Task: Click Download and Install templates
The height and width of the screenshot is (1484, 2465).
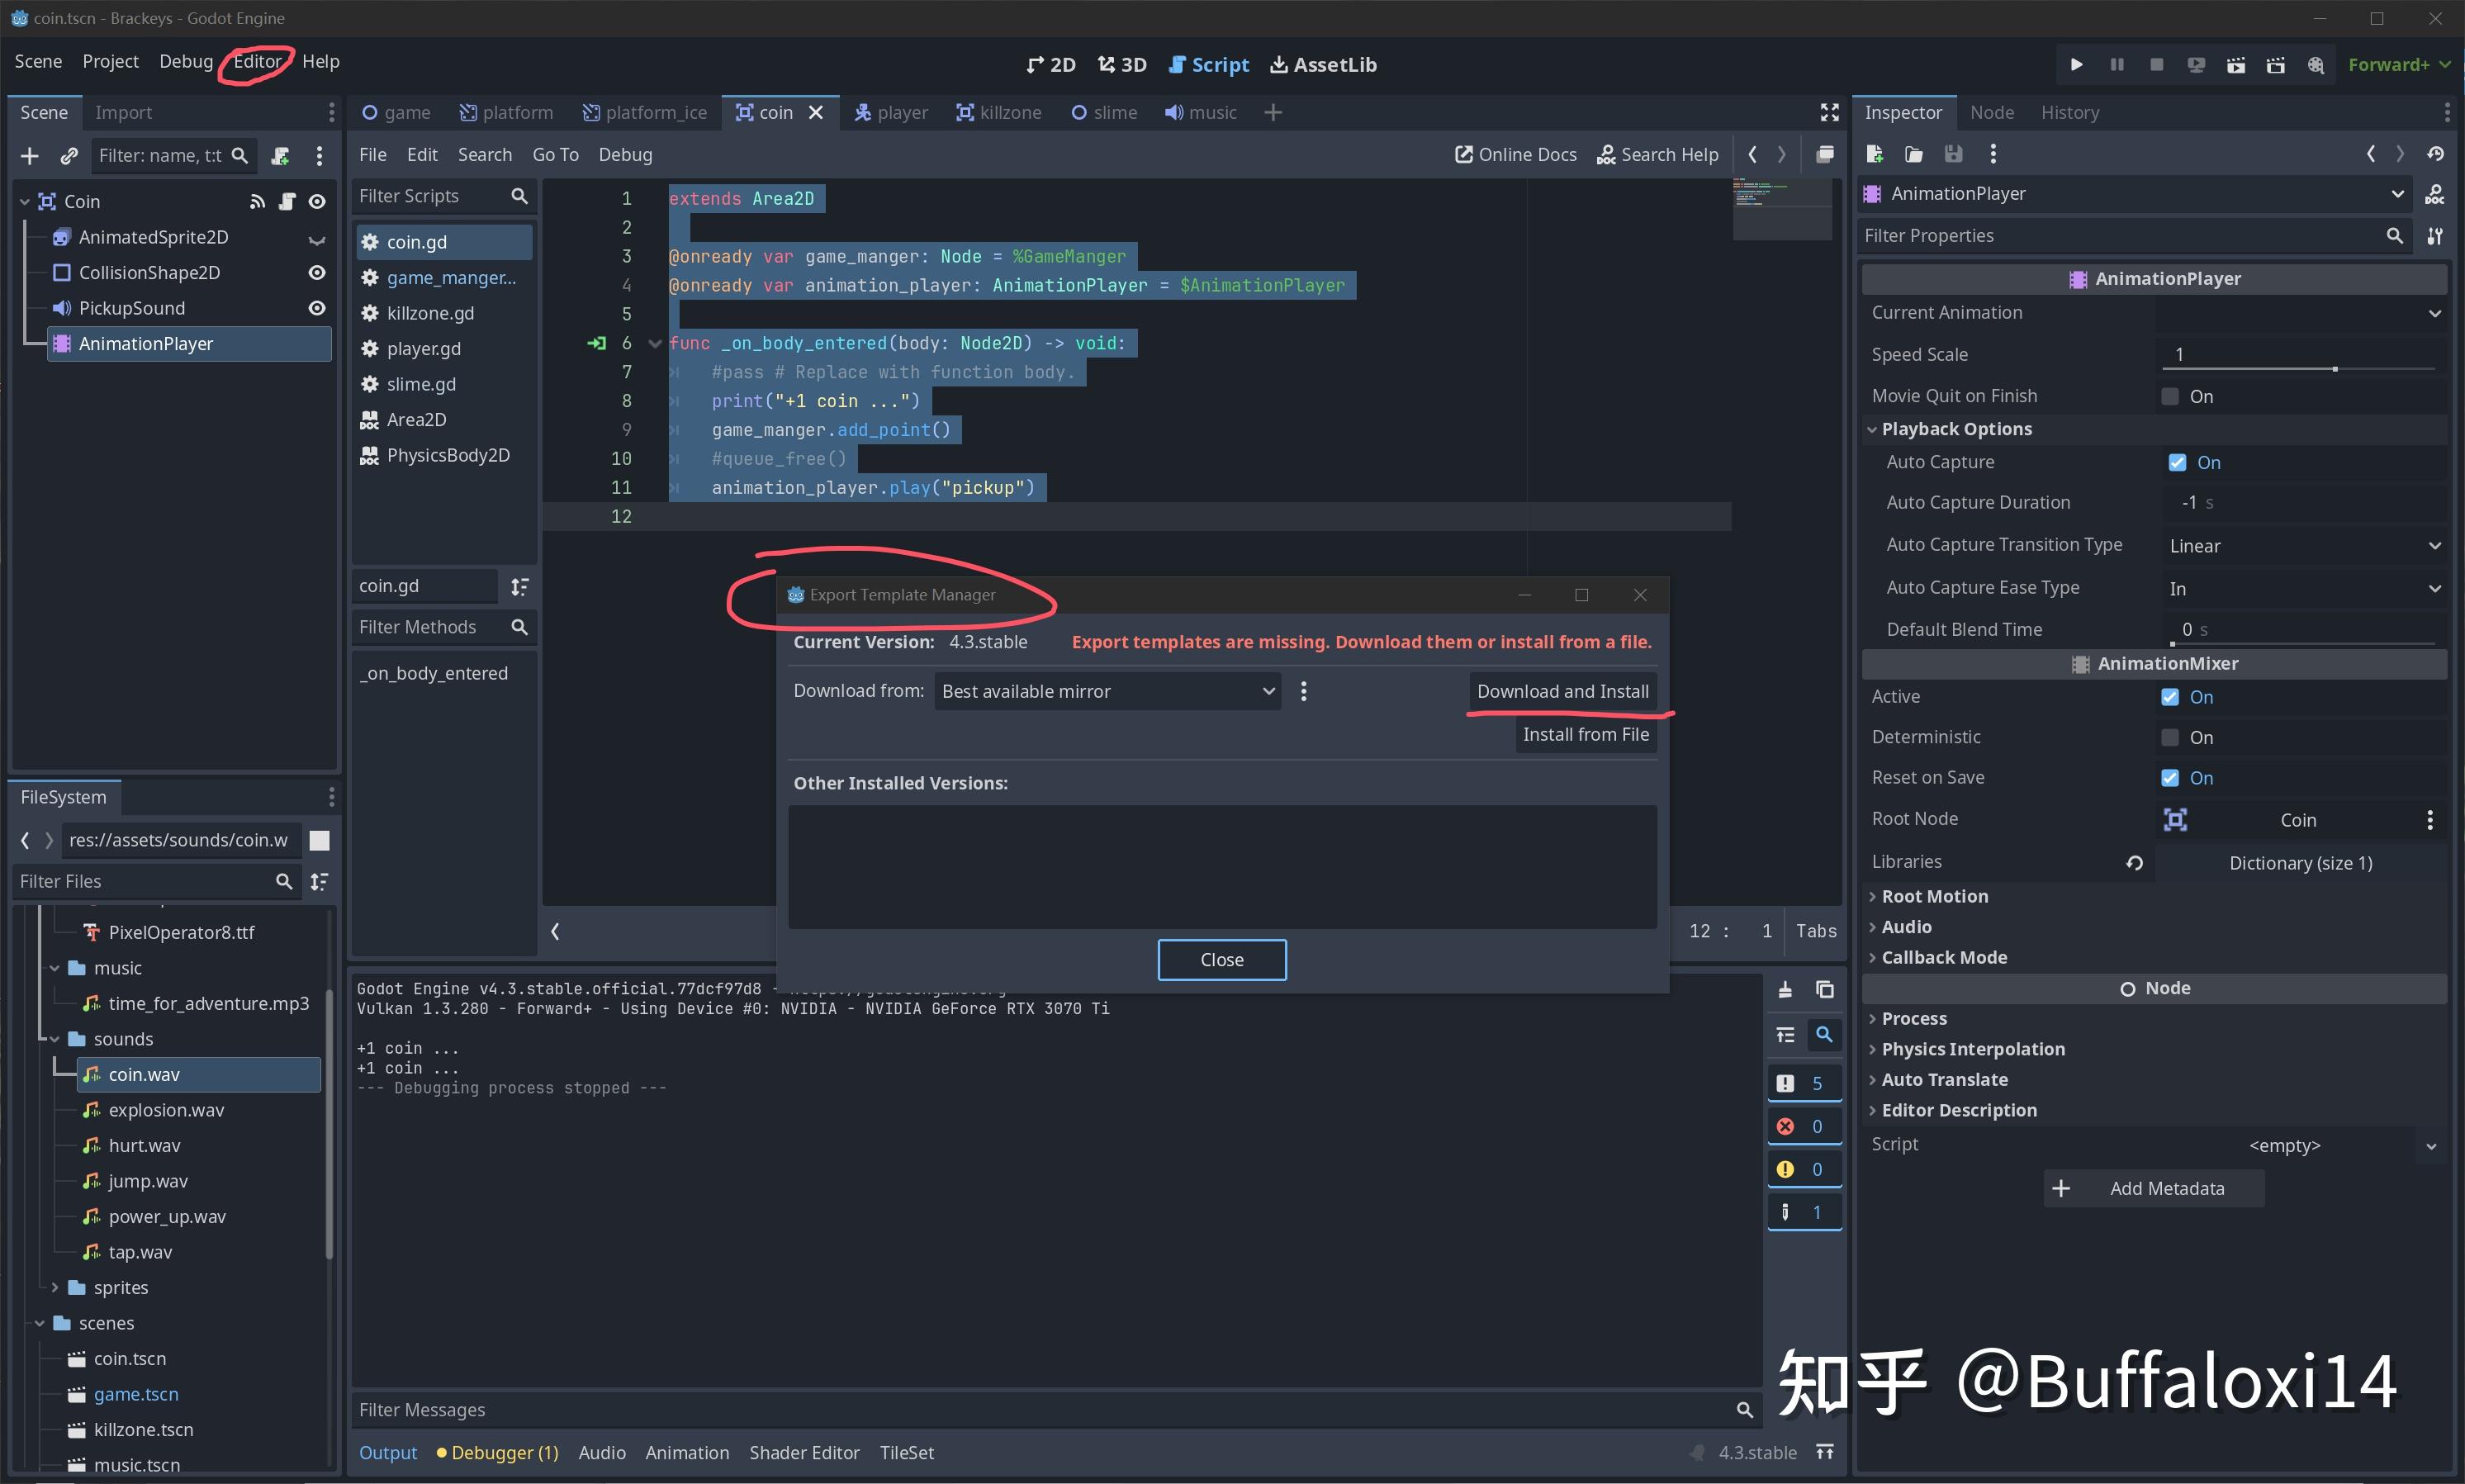Action: coord(1561,691)
